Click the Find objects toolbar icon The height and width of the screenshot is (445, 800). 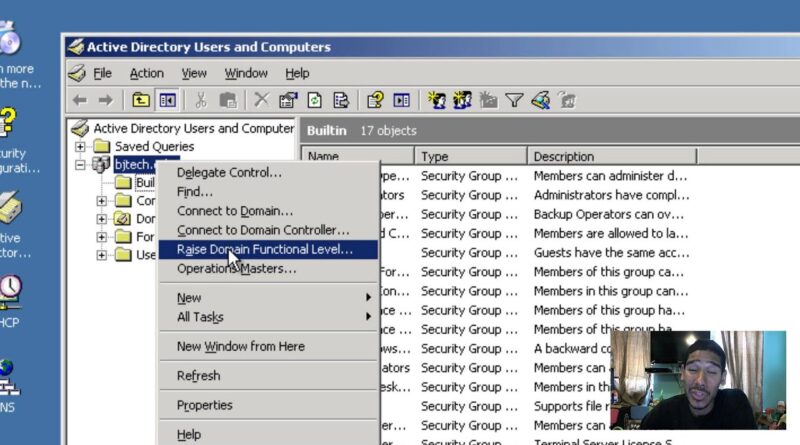541,100
